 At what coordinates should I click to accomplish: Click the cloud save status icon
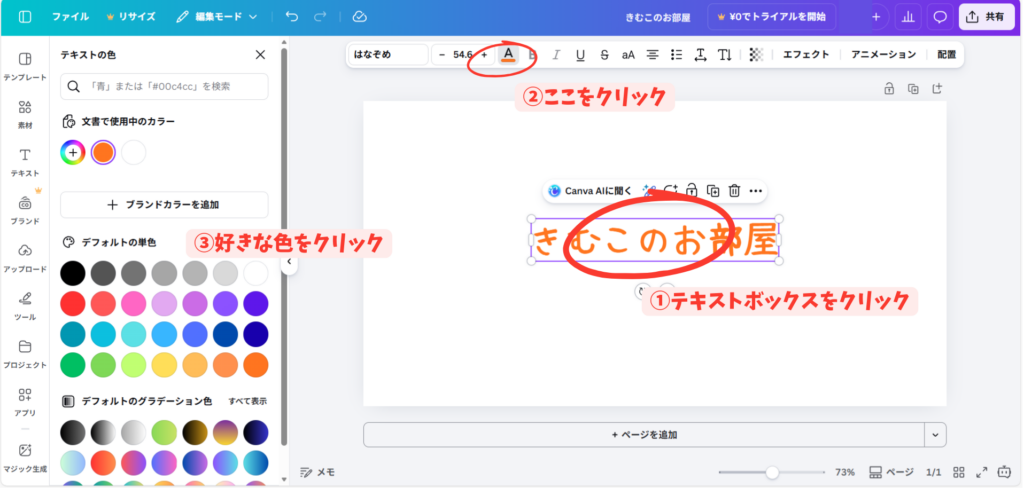pyautogui.click(x=359, y=17)
